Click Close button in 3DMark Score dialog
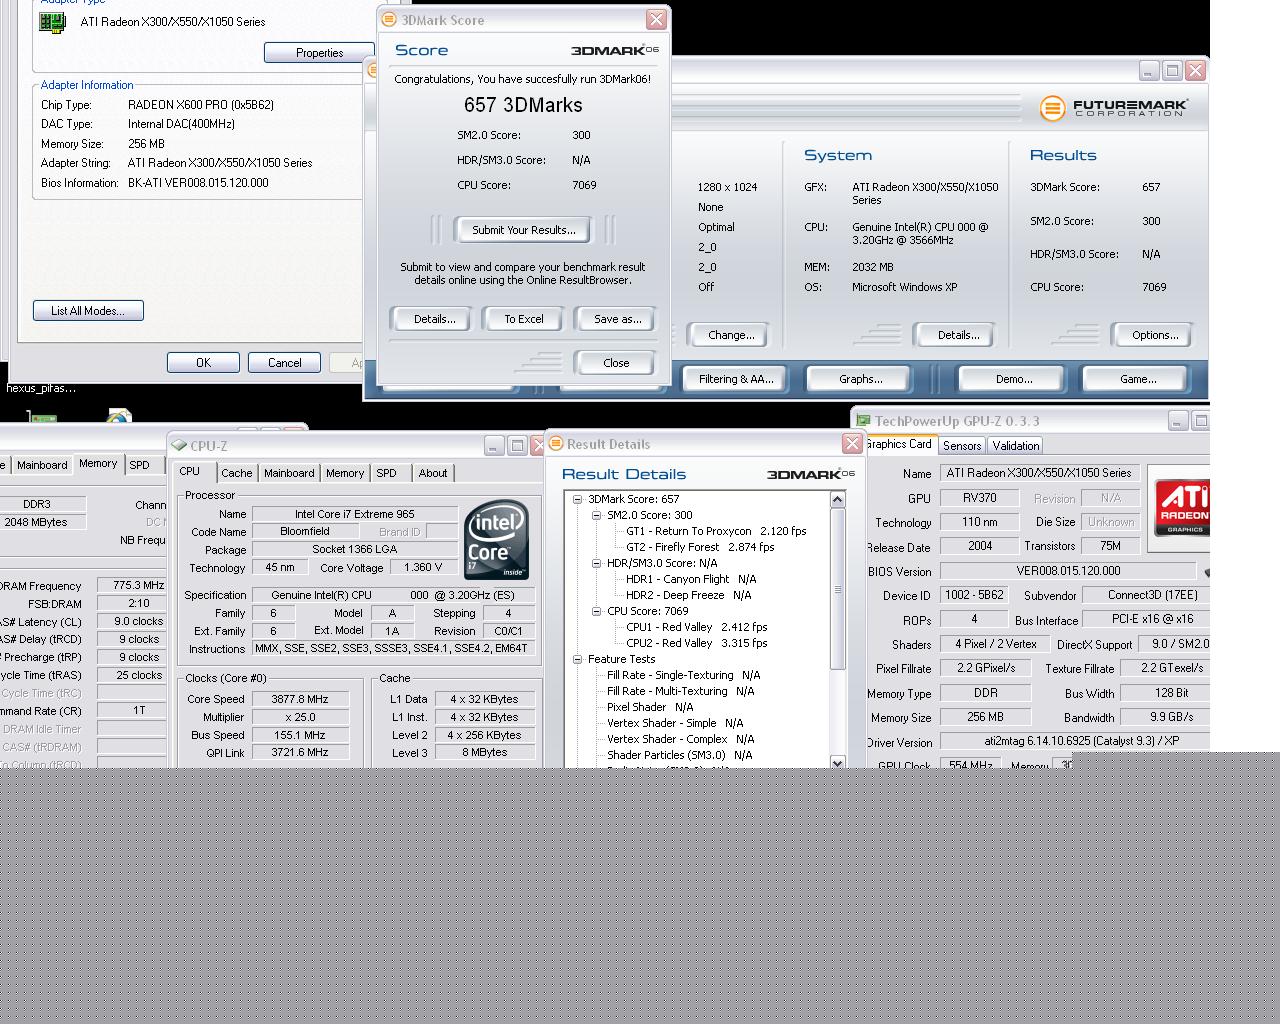Image resolution: width=1280 pixels, height=1024 pixels. click(615, 363)
